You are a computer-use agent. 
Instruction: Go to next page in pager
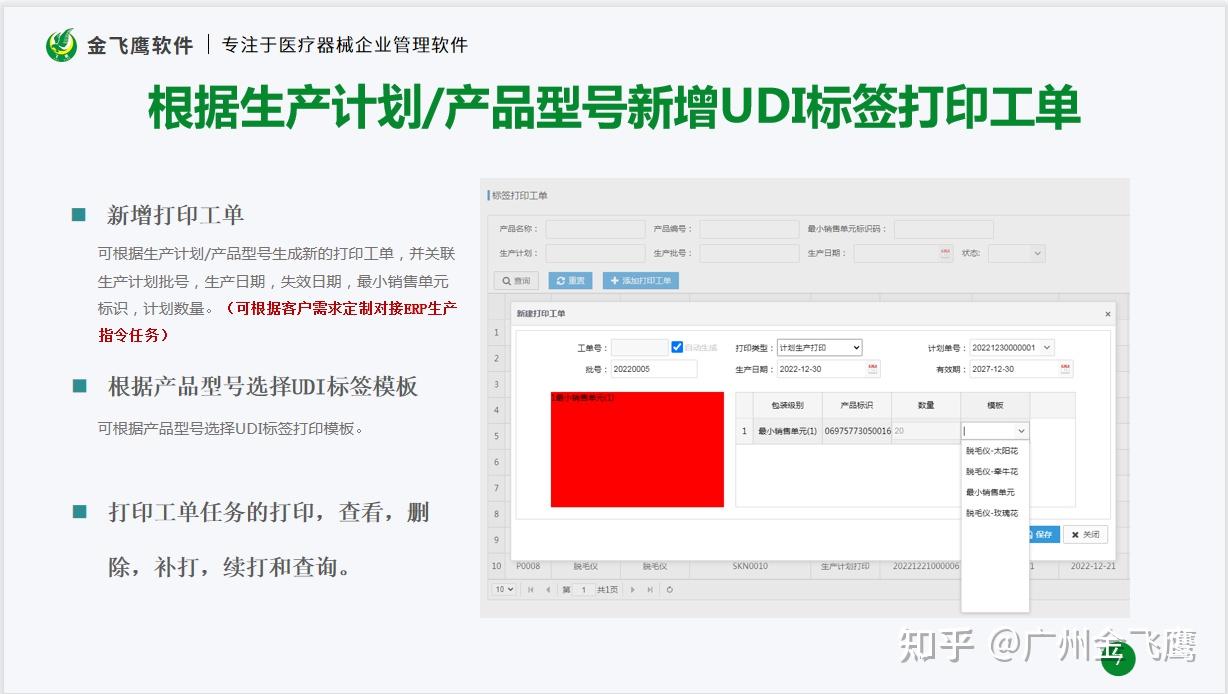click(x=633, y=590)
